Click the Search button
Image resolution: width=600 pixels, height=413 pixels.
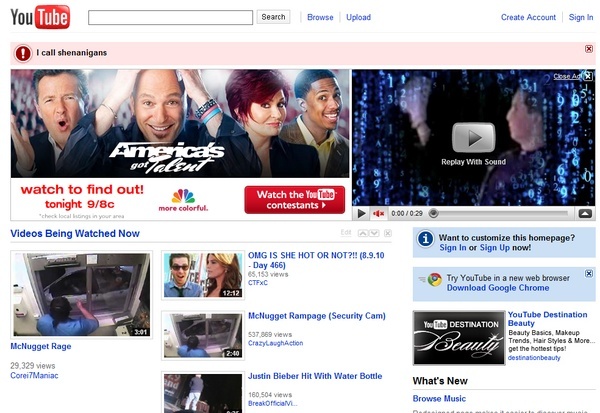(x=273, y=17)
